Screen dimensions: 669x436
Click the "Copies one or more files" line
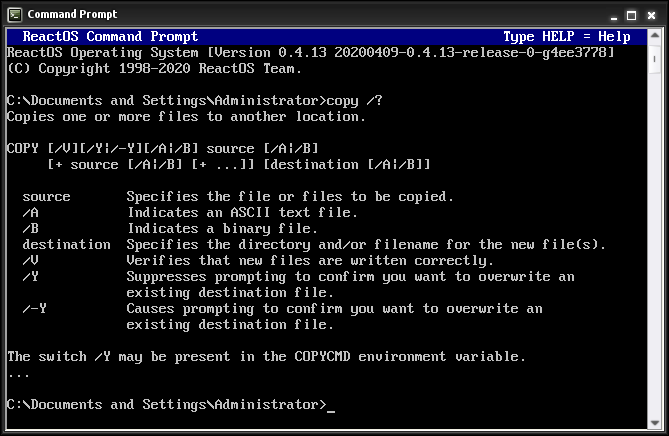[186, 116]
